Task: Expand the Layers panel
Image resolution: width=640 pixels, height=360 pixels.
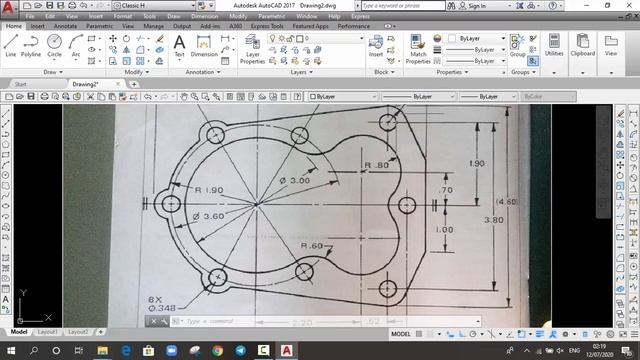Action: 301,72
